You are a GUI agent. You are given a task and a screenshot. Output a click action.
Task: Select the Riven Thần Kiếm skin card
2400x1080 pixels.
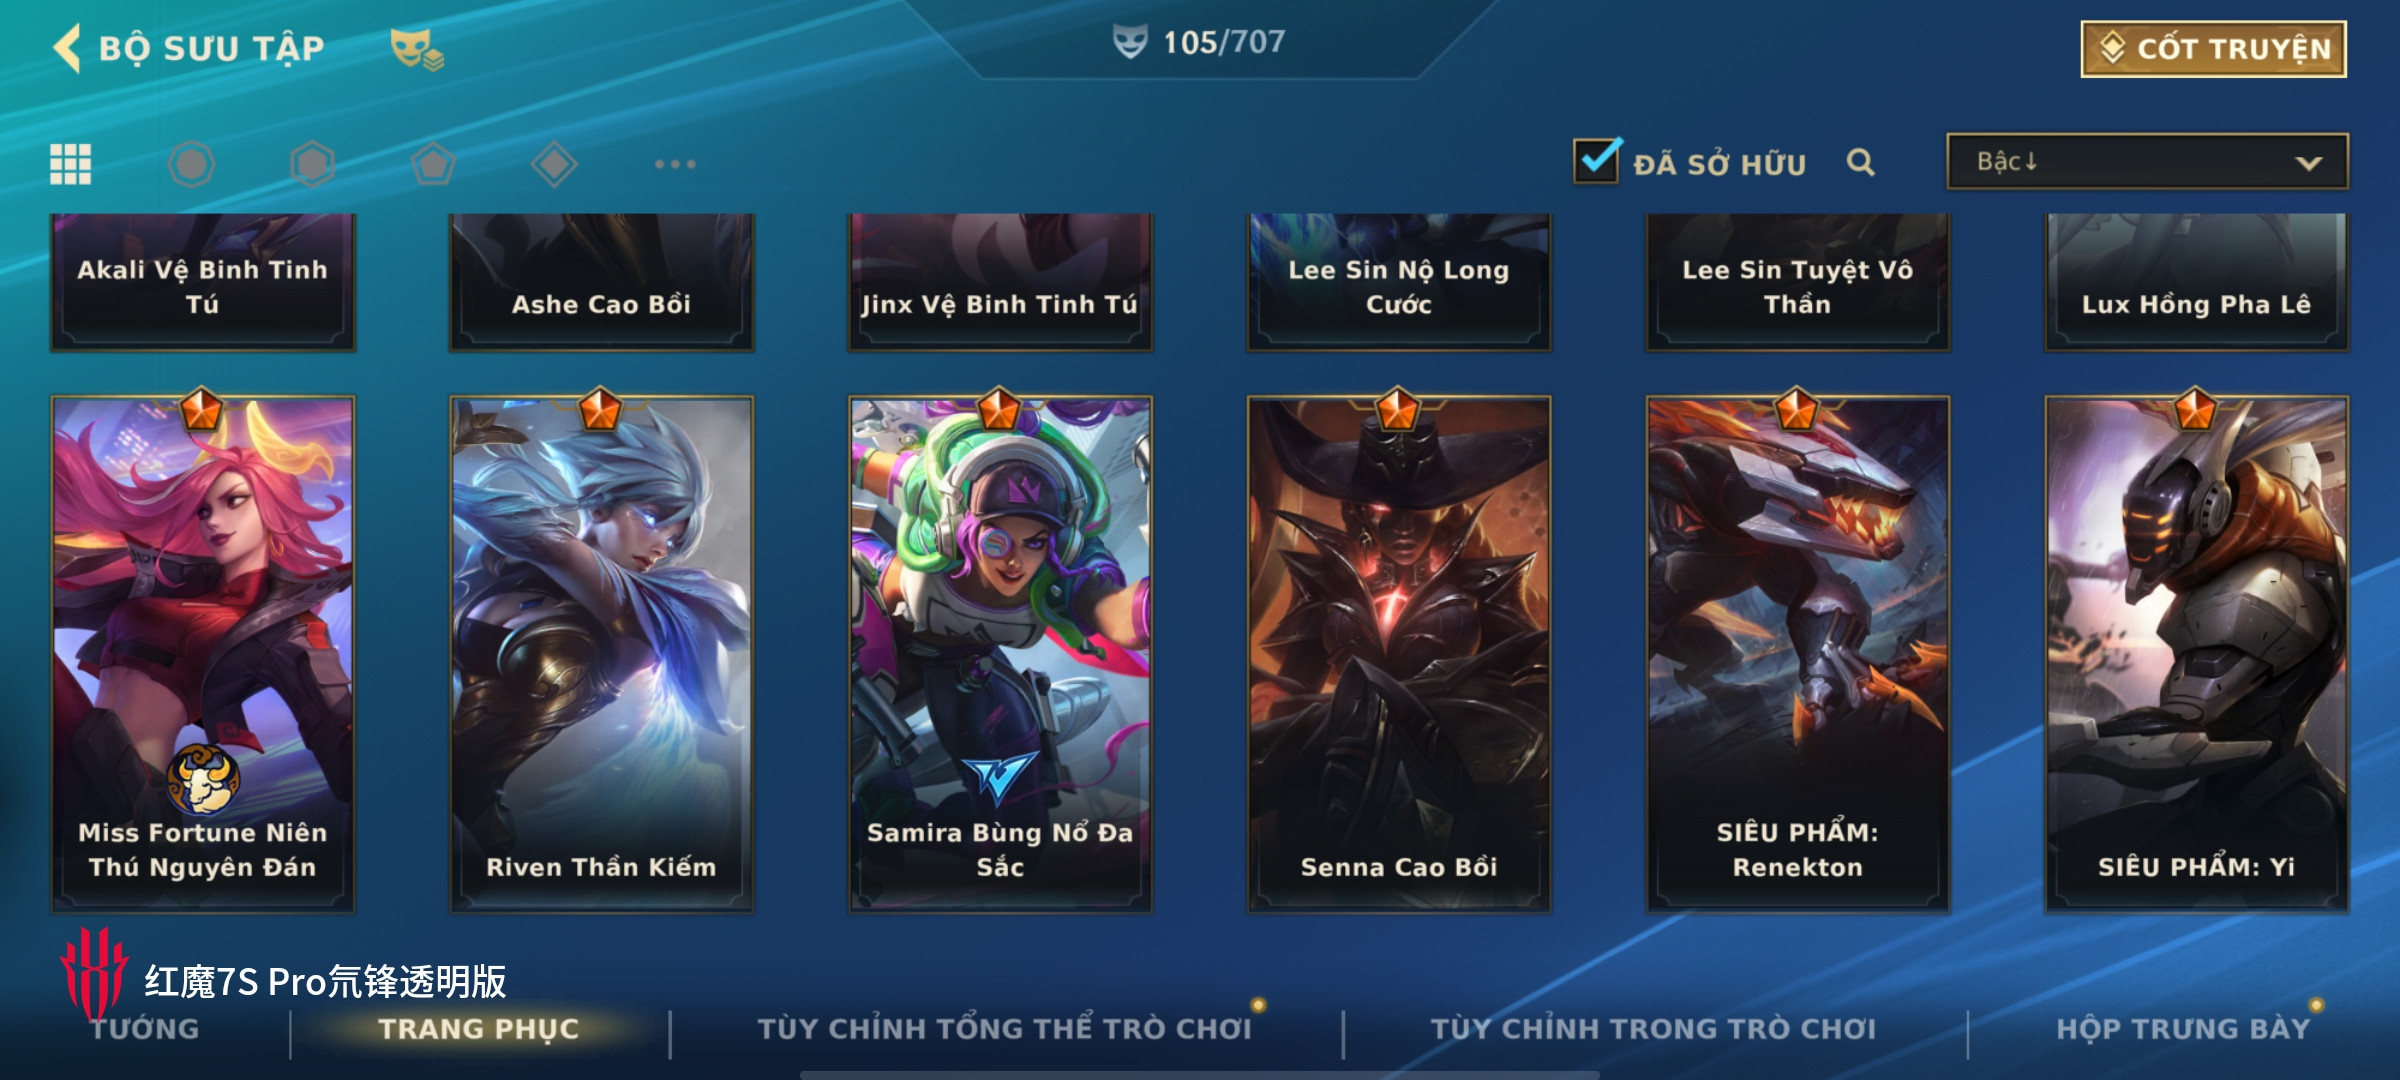tap(601, 654)
